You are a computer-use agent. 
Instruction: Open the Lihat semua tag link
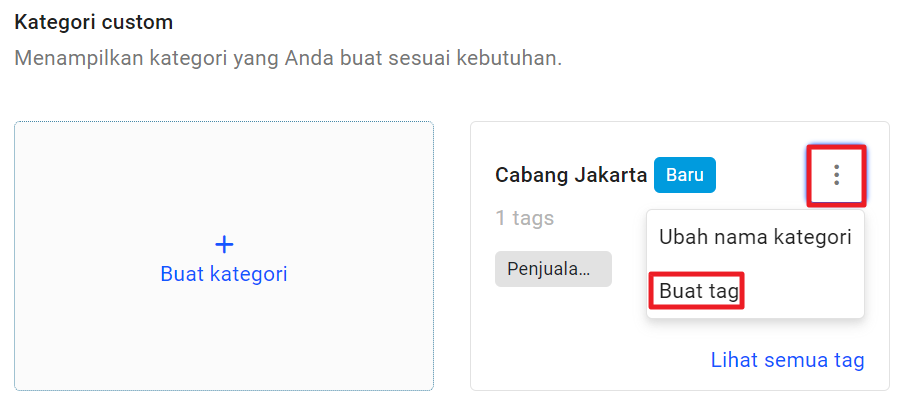788,360
